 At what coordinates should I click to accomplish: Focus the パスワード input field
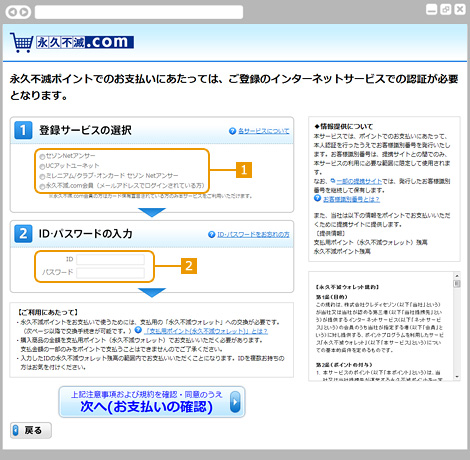pos(110,273)
